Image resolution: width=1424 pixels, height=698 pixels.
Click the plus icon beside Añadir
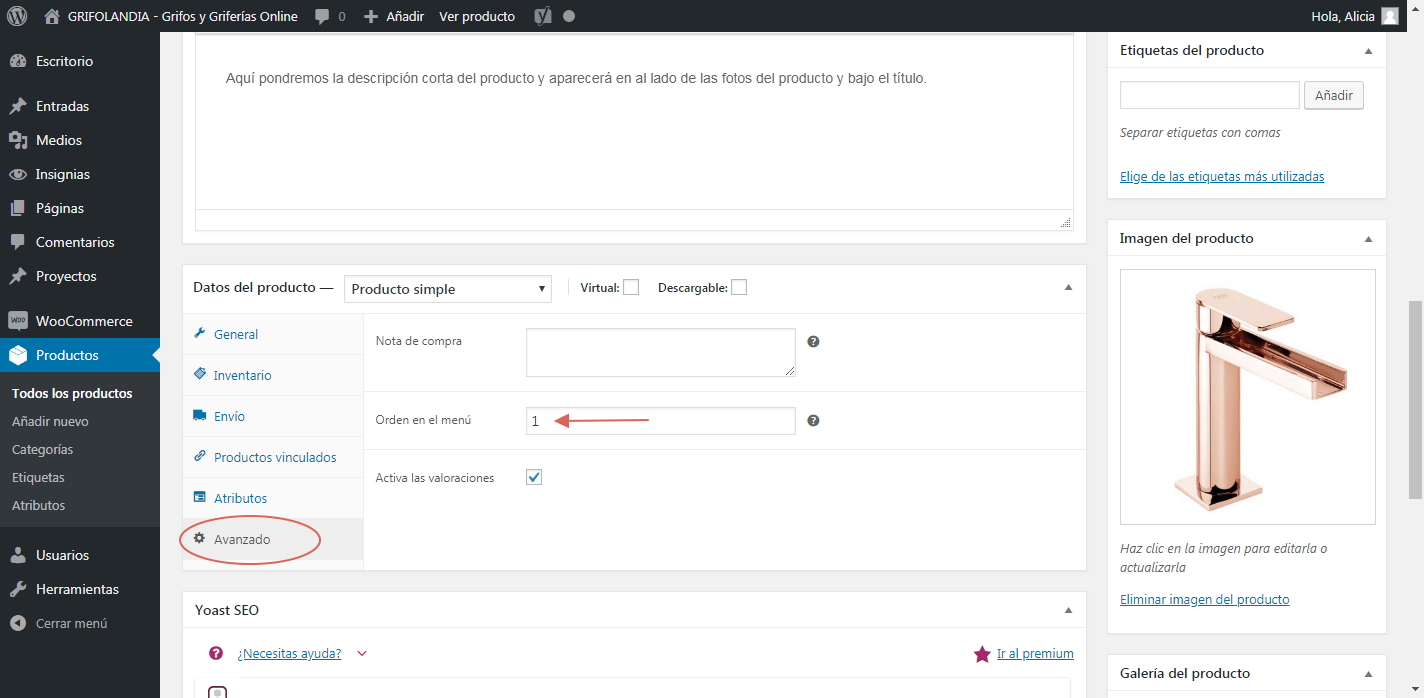click(x=371, y=17)
